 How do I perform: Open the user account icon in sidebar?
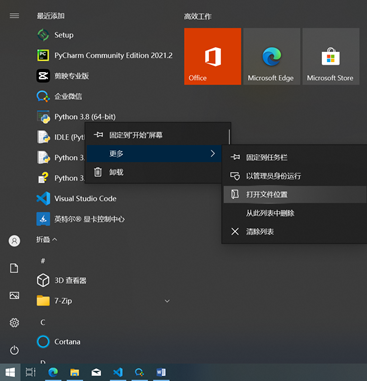[14, 241]
